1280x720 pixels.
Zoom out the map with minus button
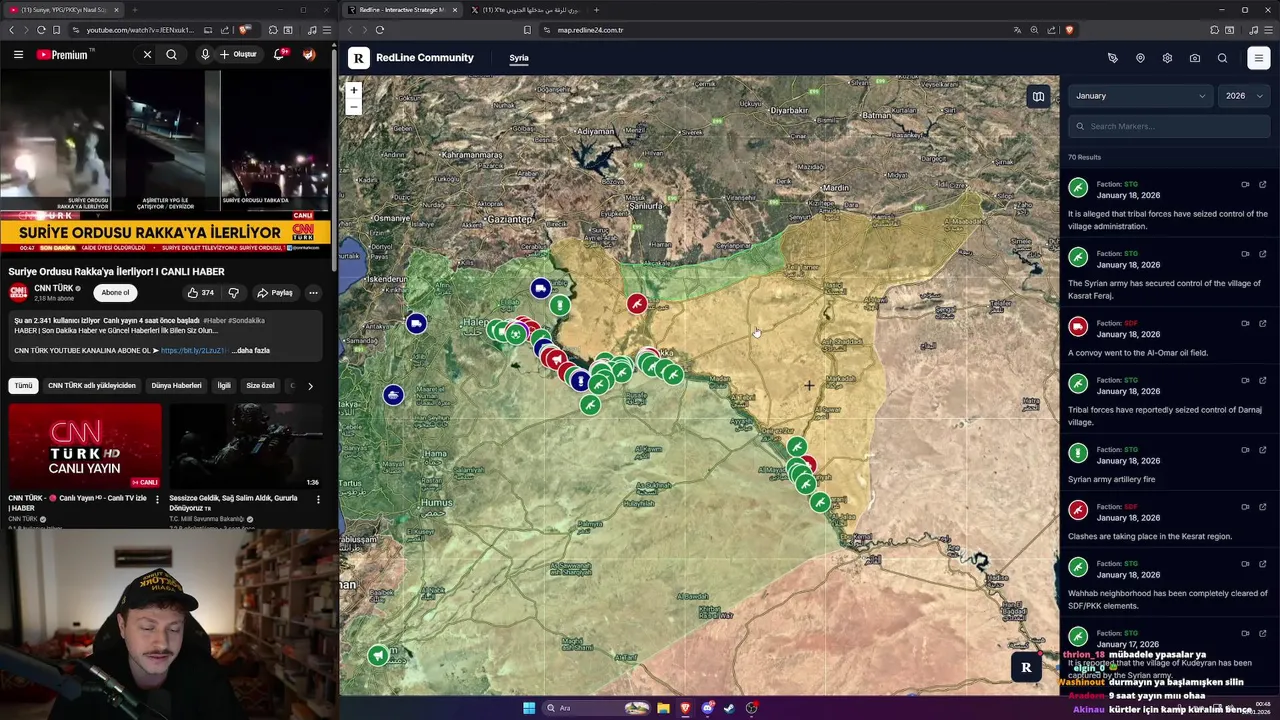(x=353, y=106)
